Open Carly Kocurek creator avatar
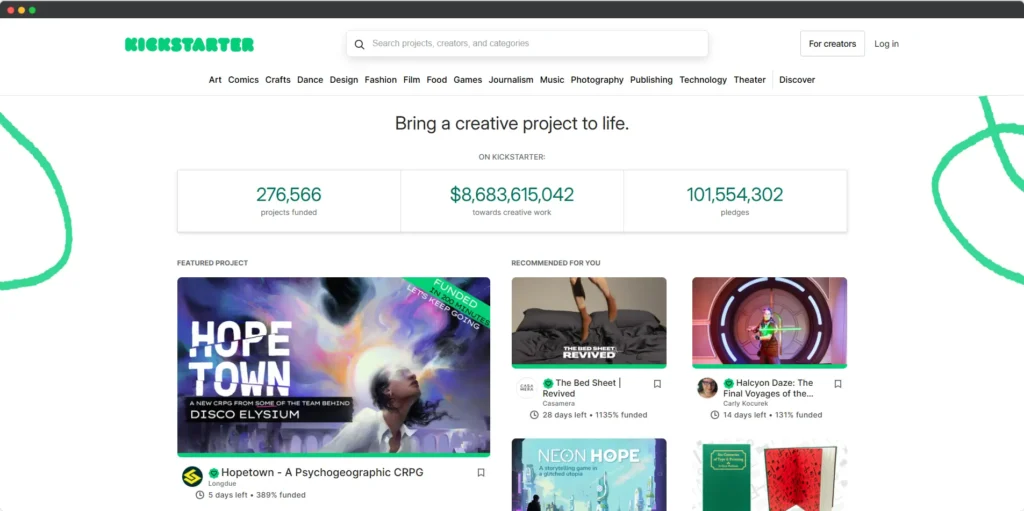1024x511 pixels. [x=707, y=388]
